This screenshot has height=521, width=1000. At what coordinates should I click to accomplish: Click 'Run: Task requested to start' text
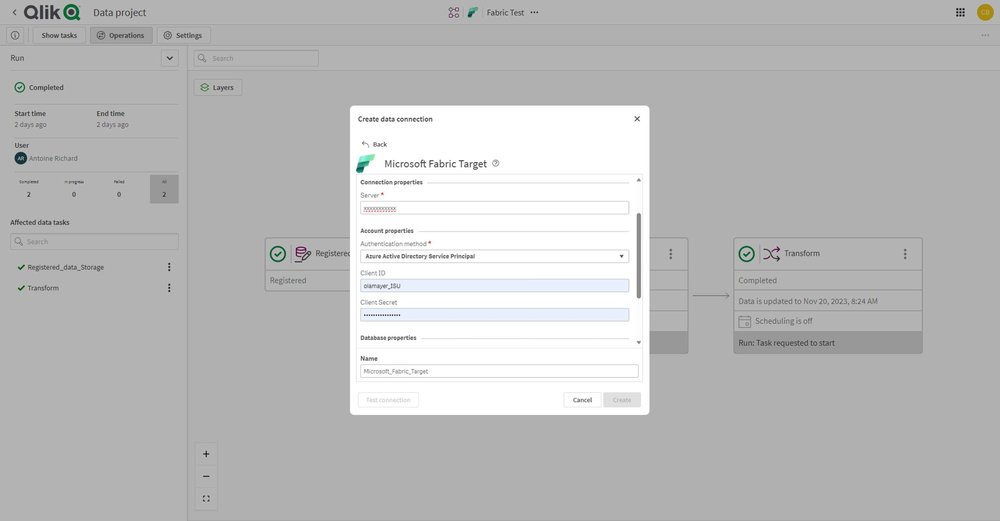coord(786,343)
